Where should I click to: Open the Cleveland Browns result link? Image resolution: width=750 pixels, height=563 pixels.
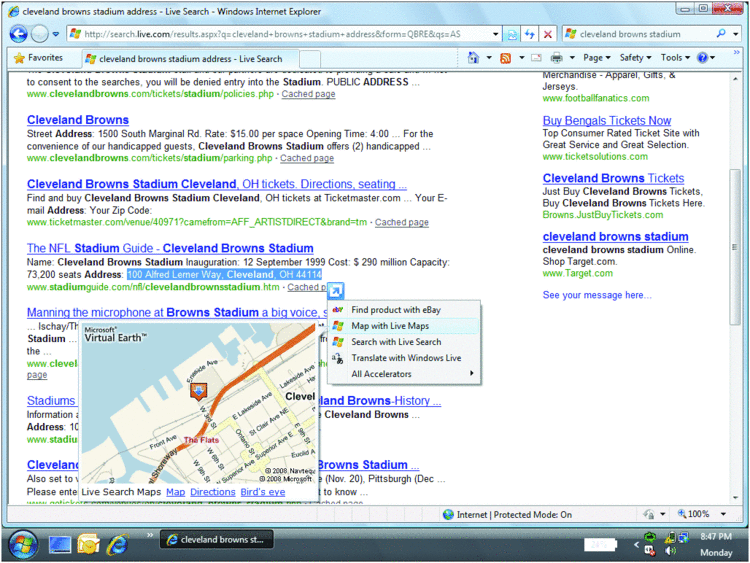tap(78, 120)
